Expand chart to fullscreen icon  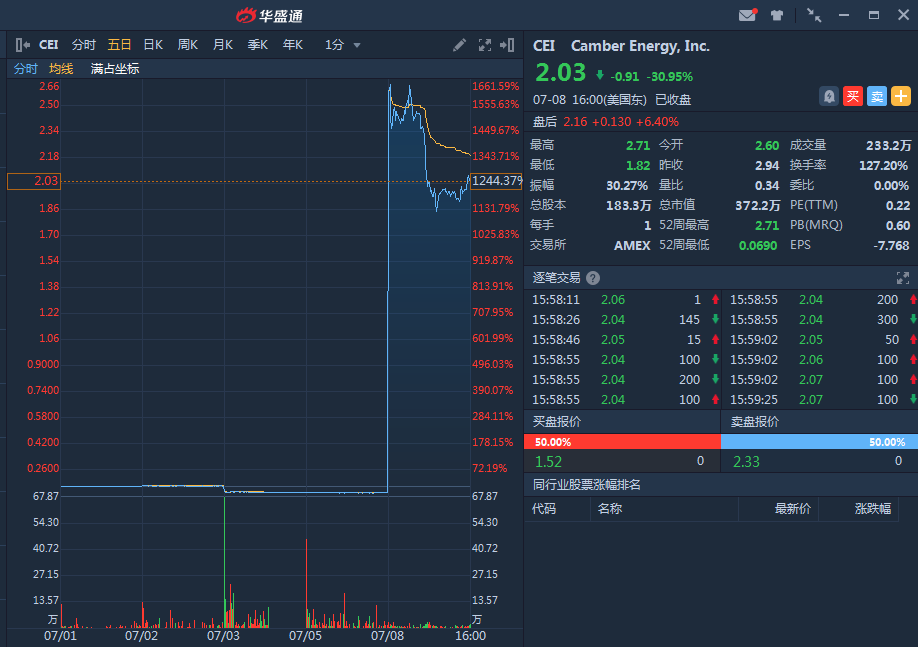pos(485,45)
